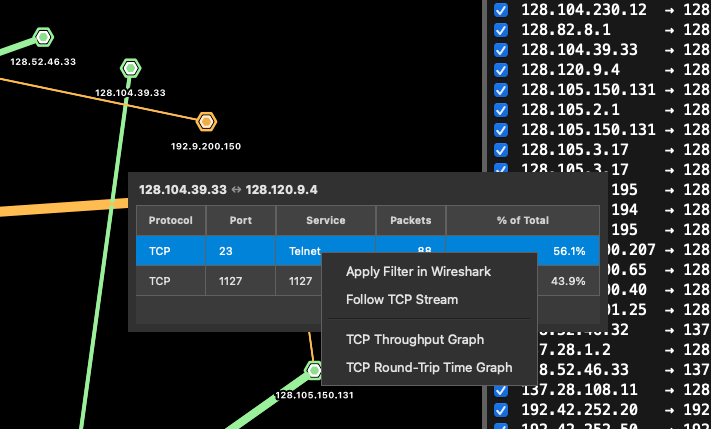This screenshot has width=711, height=429.
Task: Click TCP in the port 1127 row
Action: tap(171, 281)
